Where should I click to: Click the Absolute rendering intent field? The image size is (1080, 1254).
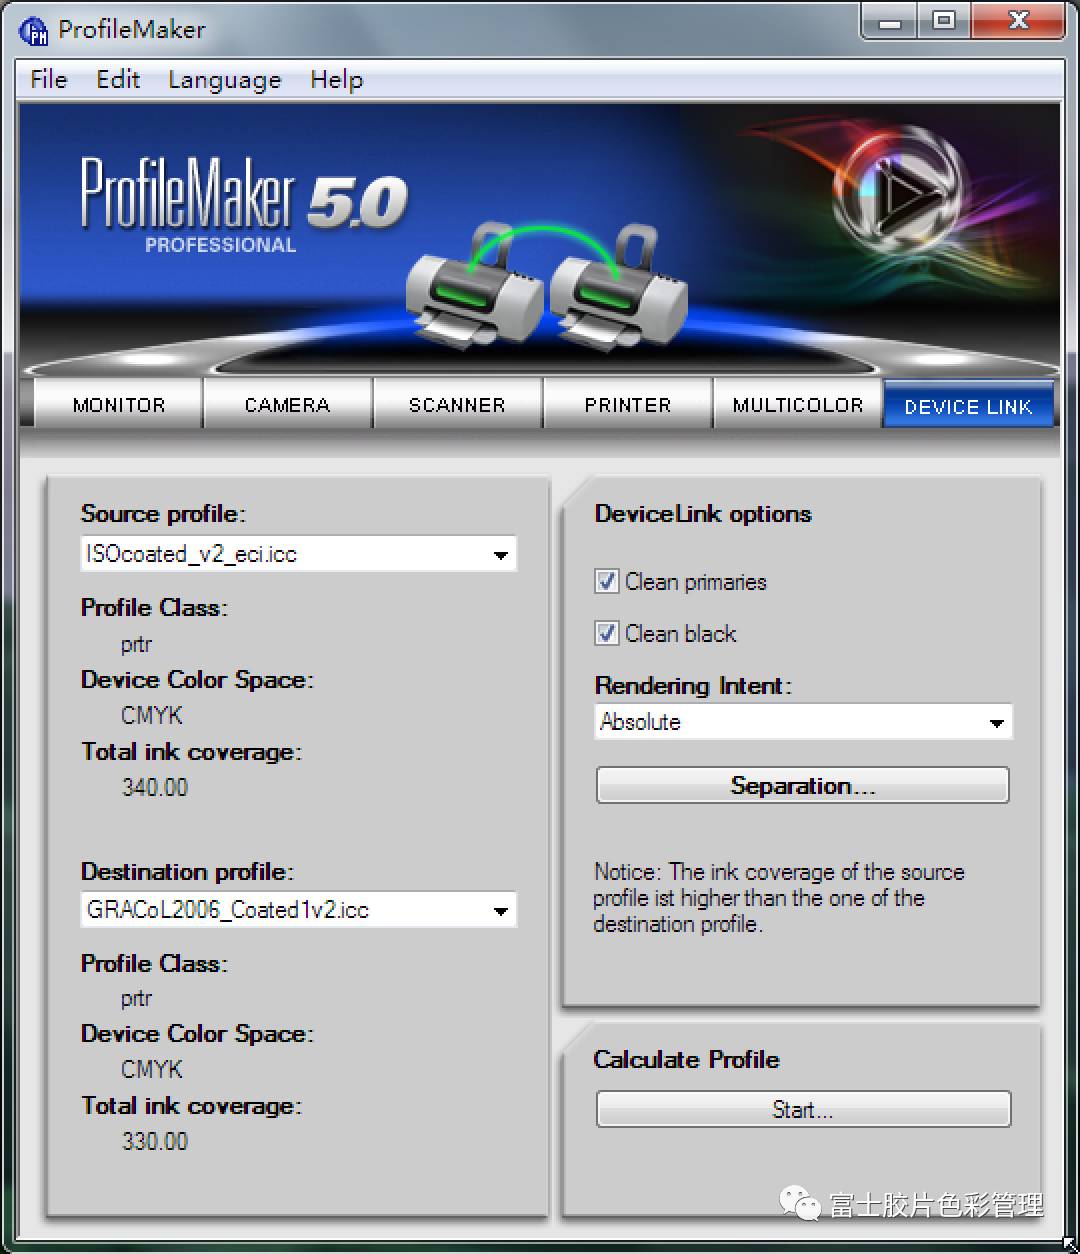[x=803, y=722]
